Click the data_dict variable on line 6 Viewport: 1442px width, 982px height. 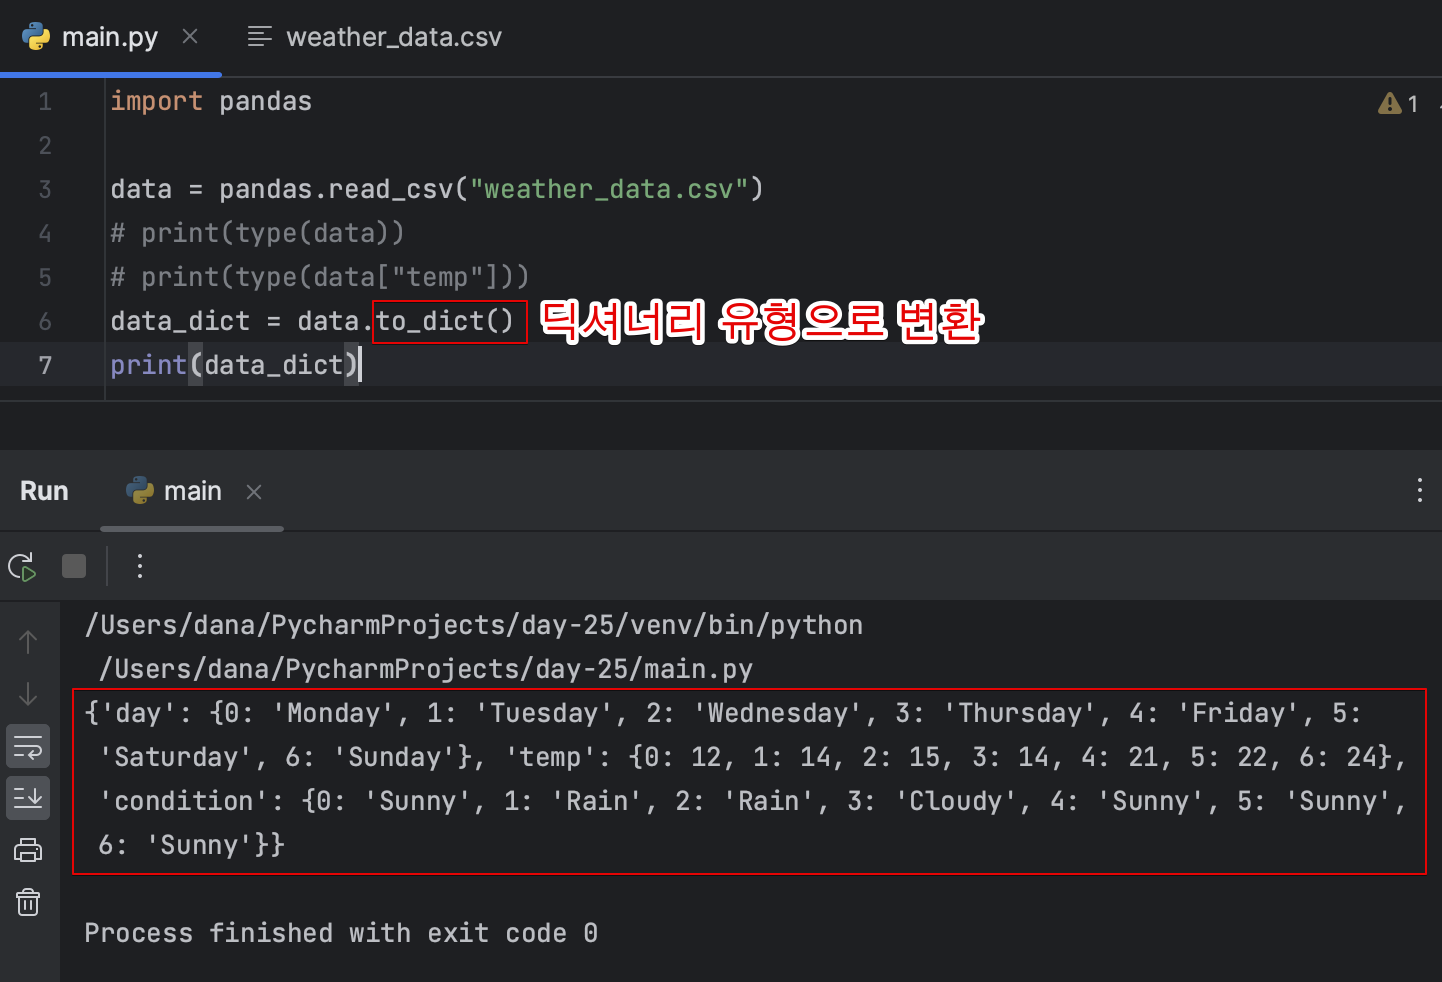(180, 321)
